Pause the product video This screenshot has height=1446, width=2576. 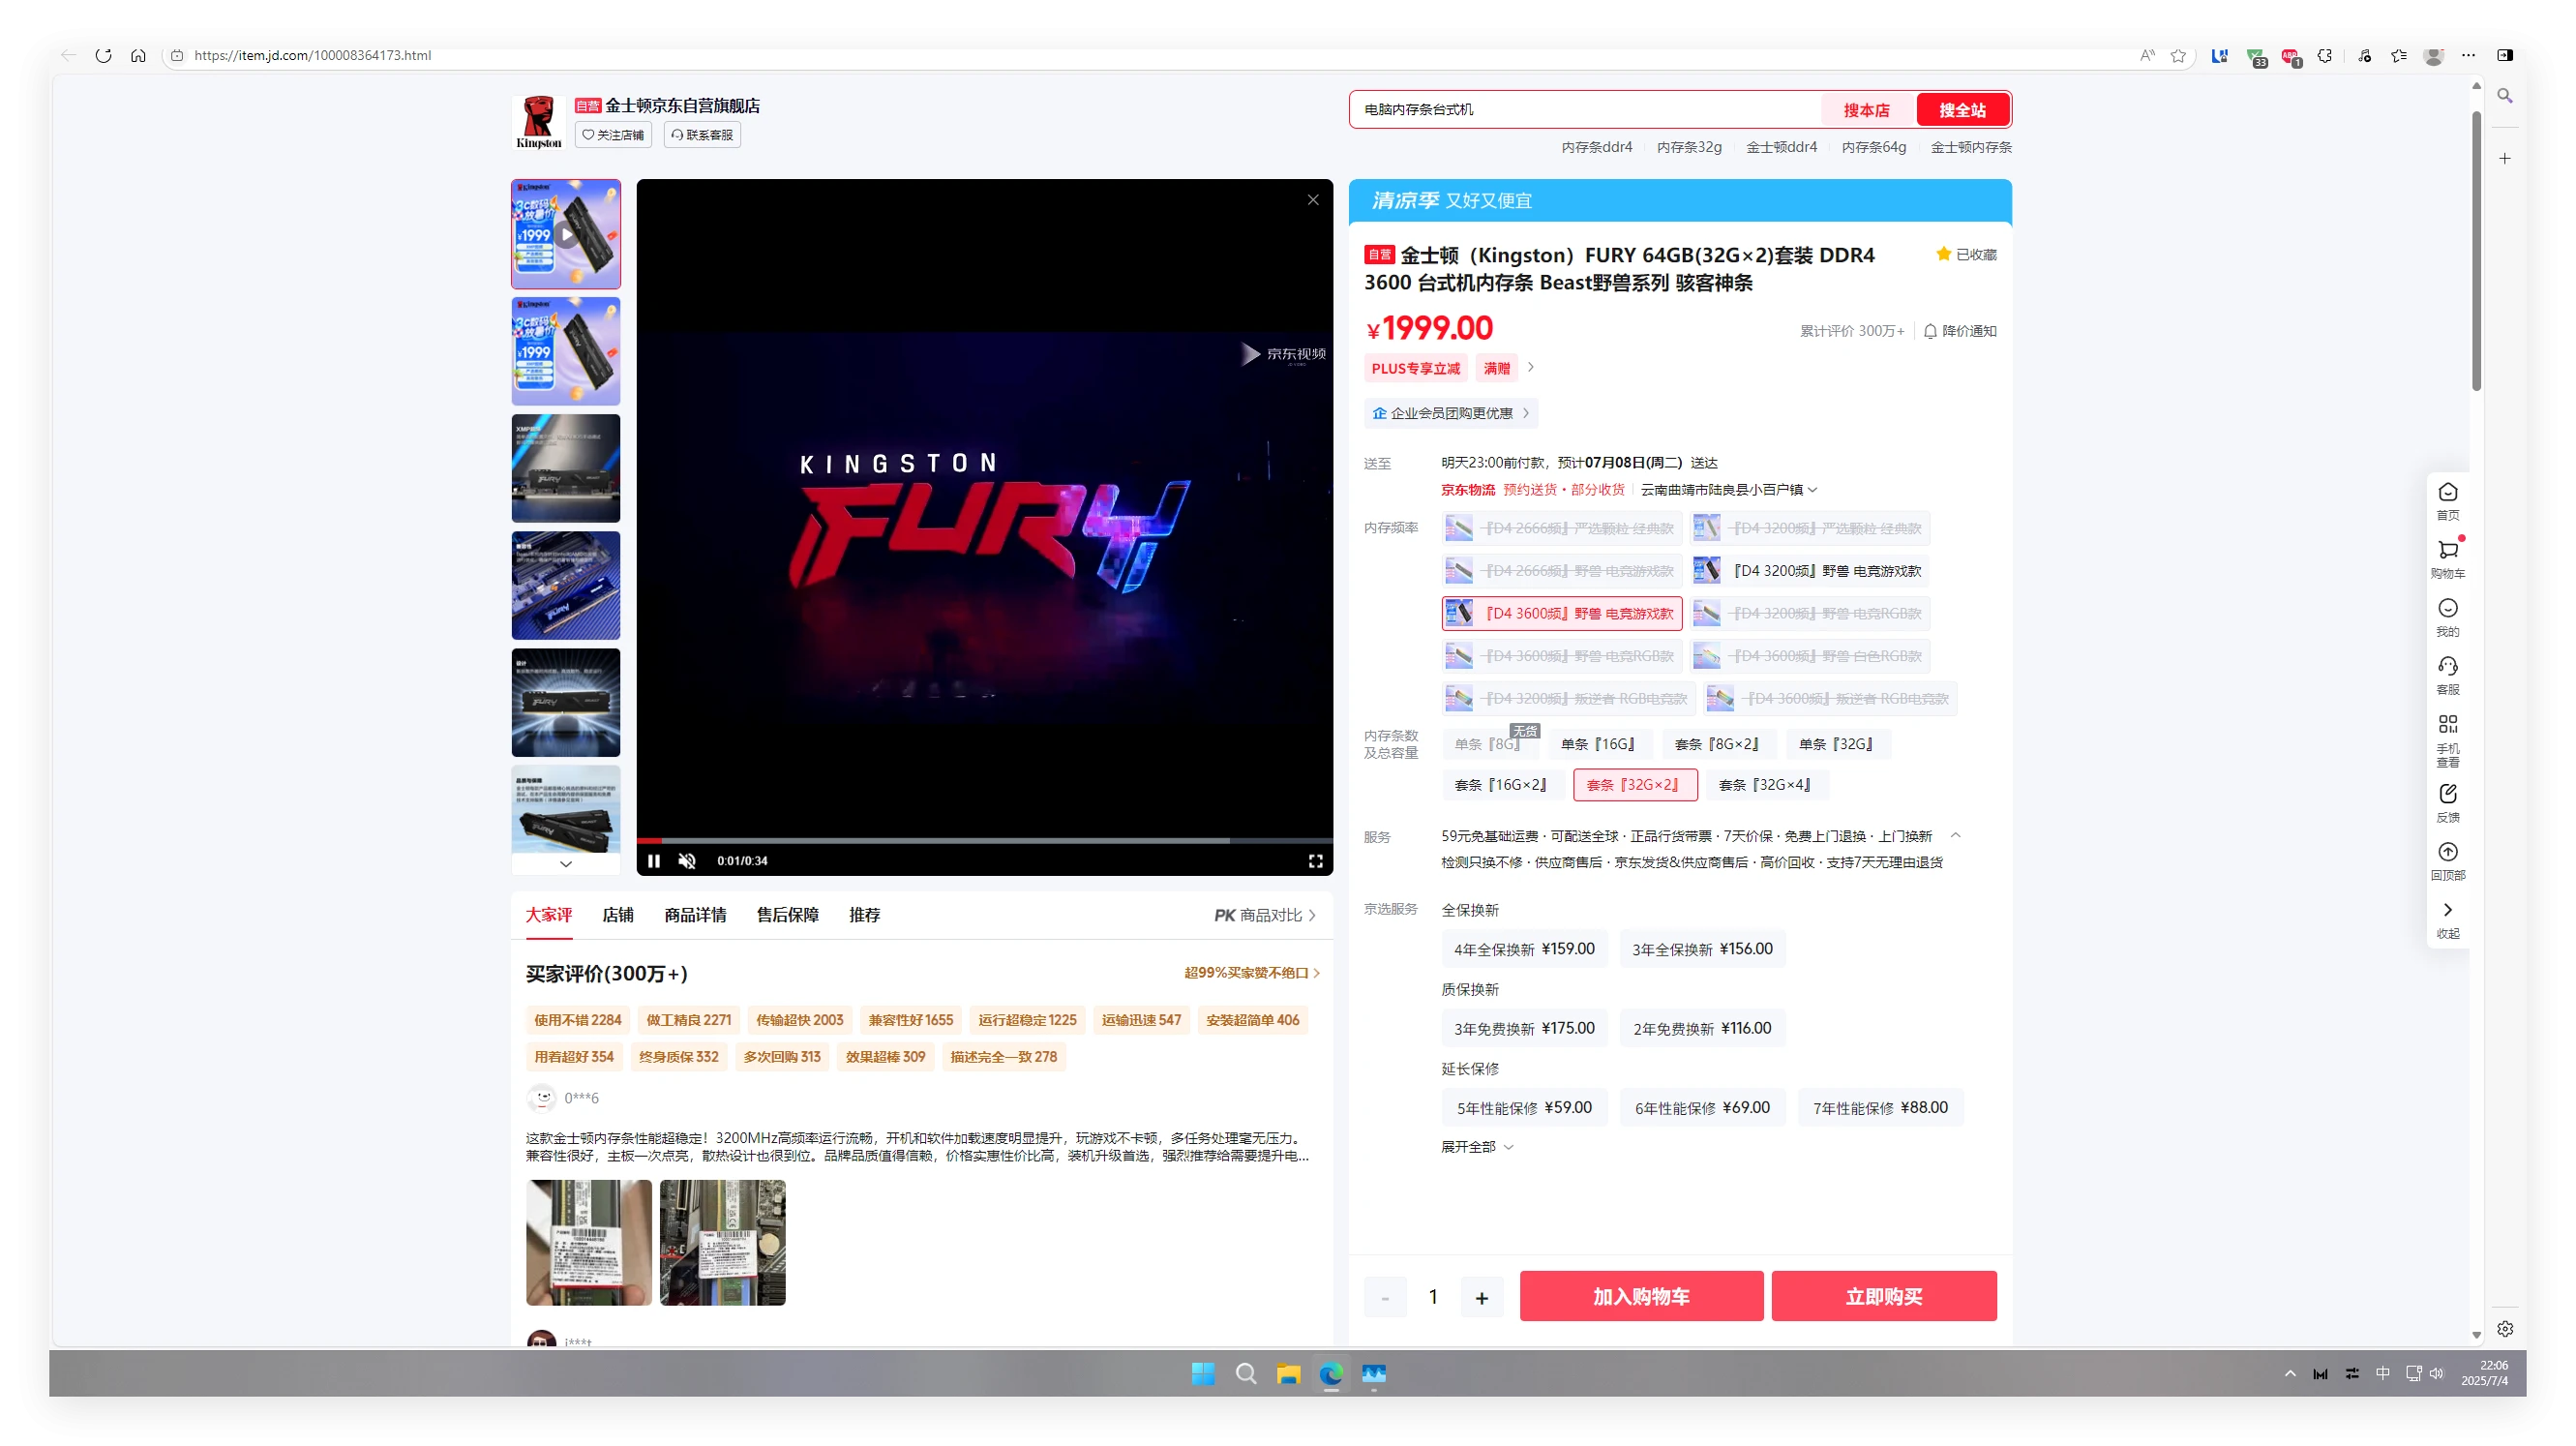pos(653,861)
